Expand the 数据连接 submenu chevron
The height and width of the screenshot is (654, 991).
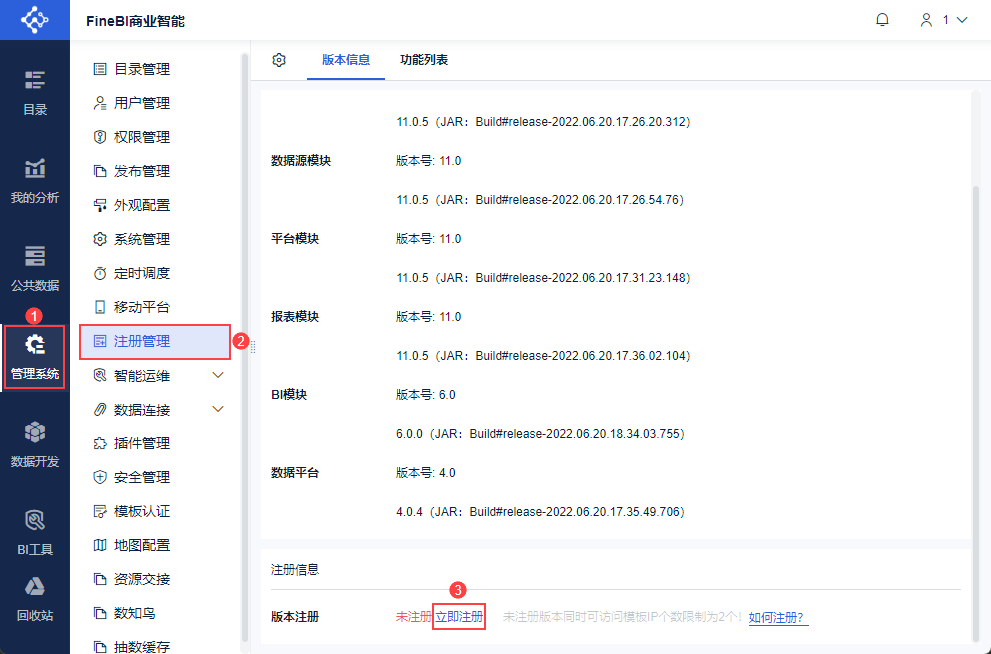(218, 409)
